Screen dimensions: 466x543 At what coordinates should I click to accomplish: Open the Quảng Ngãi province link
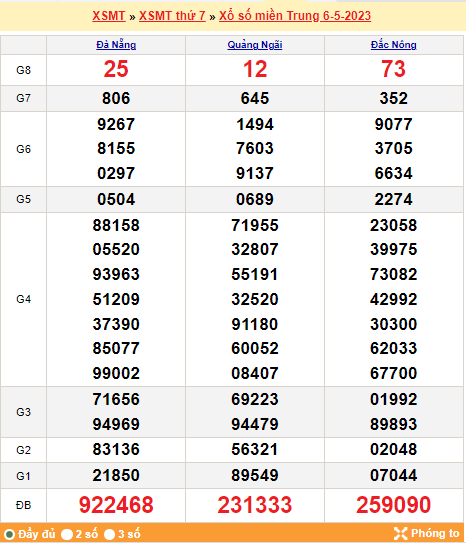(x=255, y=45)
